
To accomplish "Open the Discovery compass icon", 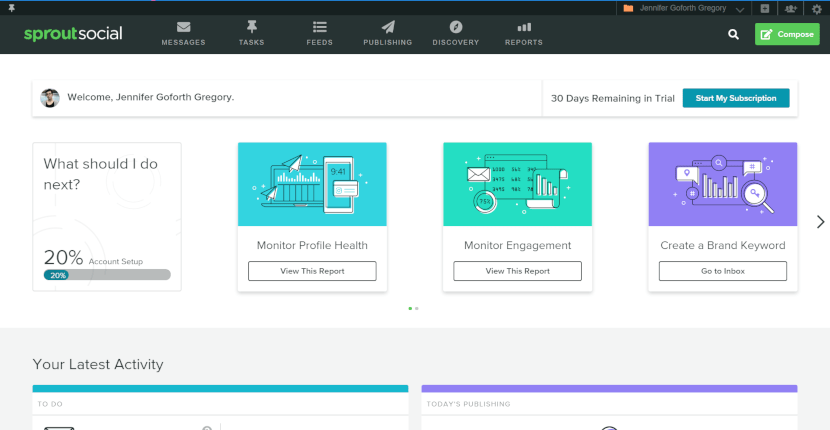I will (456, 27).
